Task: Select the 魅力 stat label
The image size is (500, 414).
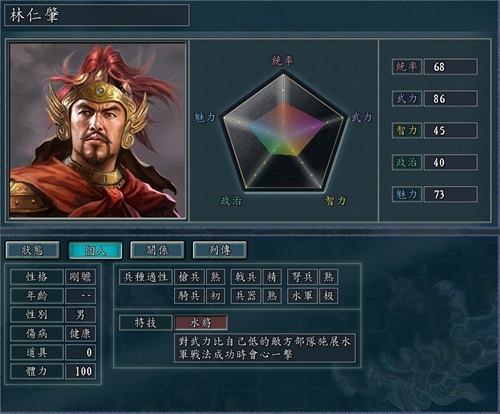Action: pyautogui.click(x=407, y=194)
